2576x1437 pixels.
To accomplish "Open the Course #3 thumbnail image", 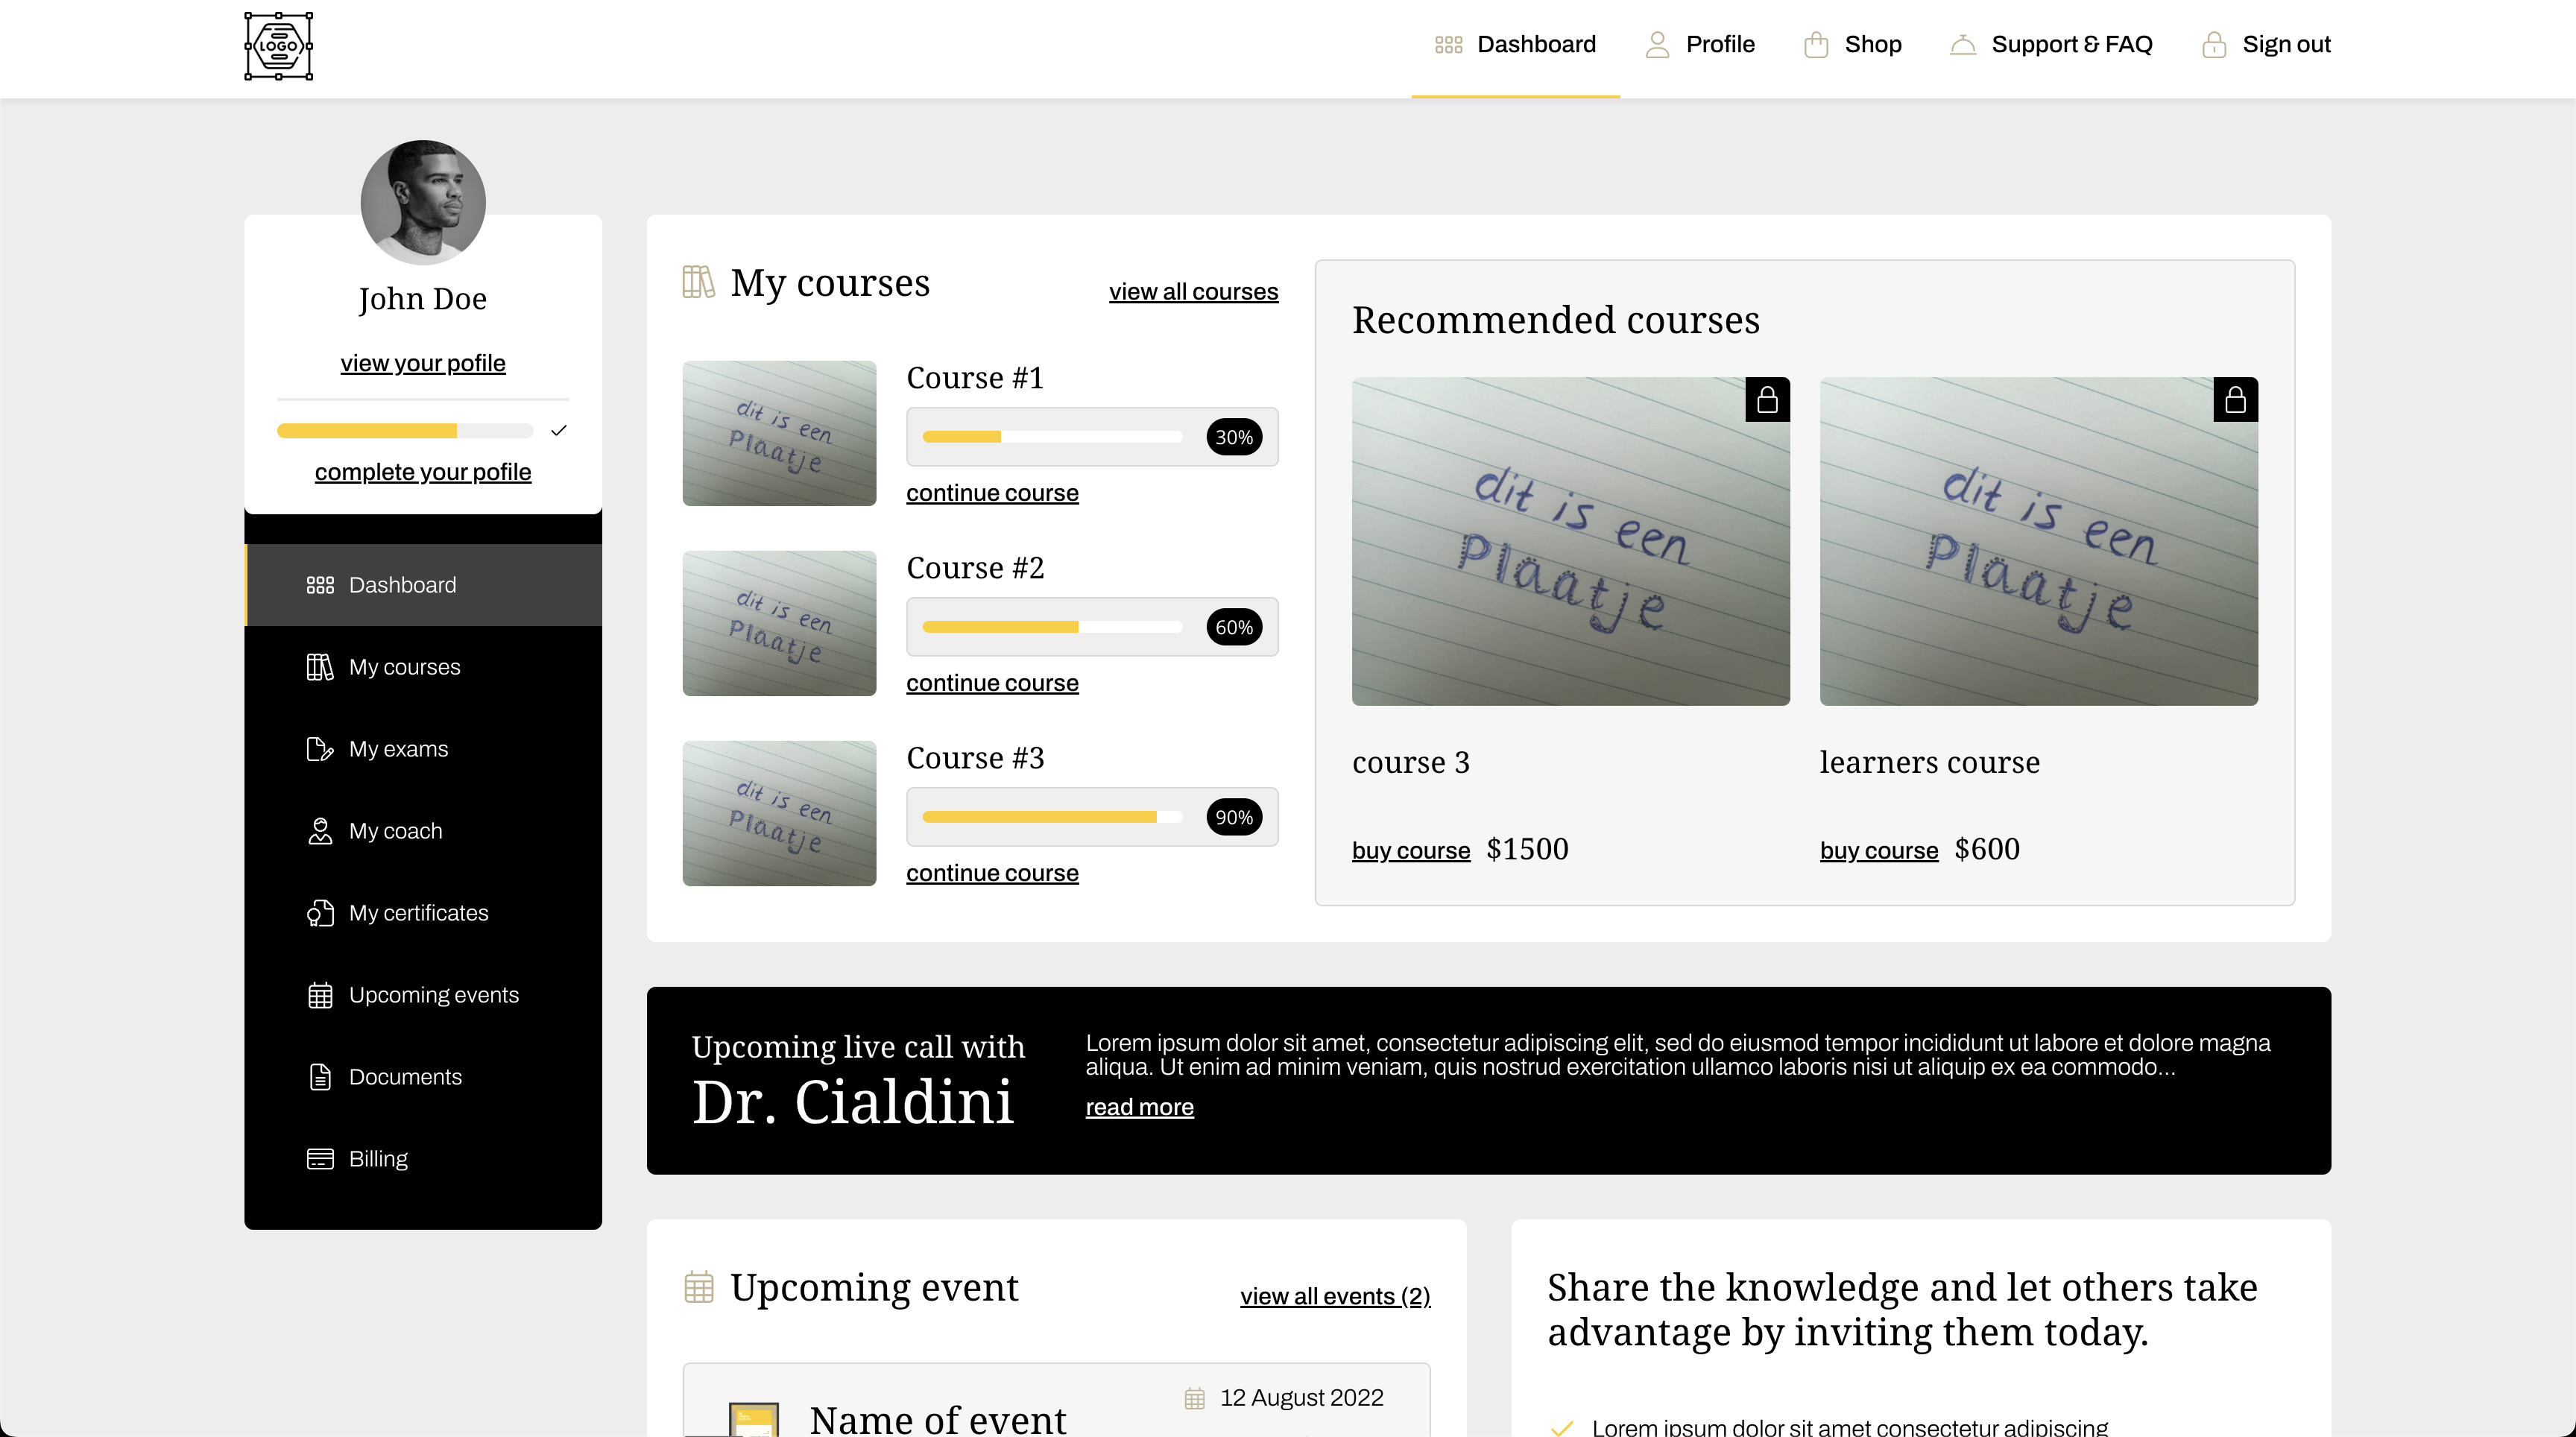I will point(779,813).
